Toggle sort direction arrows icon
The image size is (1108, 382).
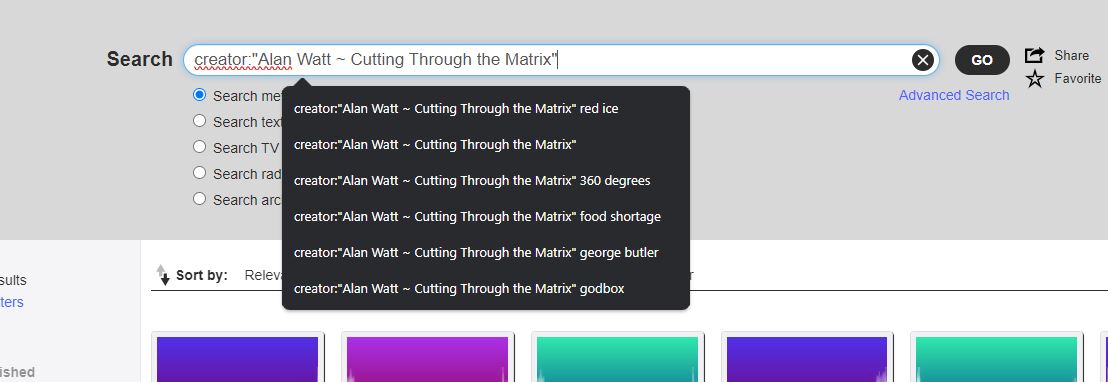coord(163,275)
